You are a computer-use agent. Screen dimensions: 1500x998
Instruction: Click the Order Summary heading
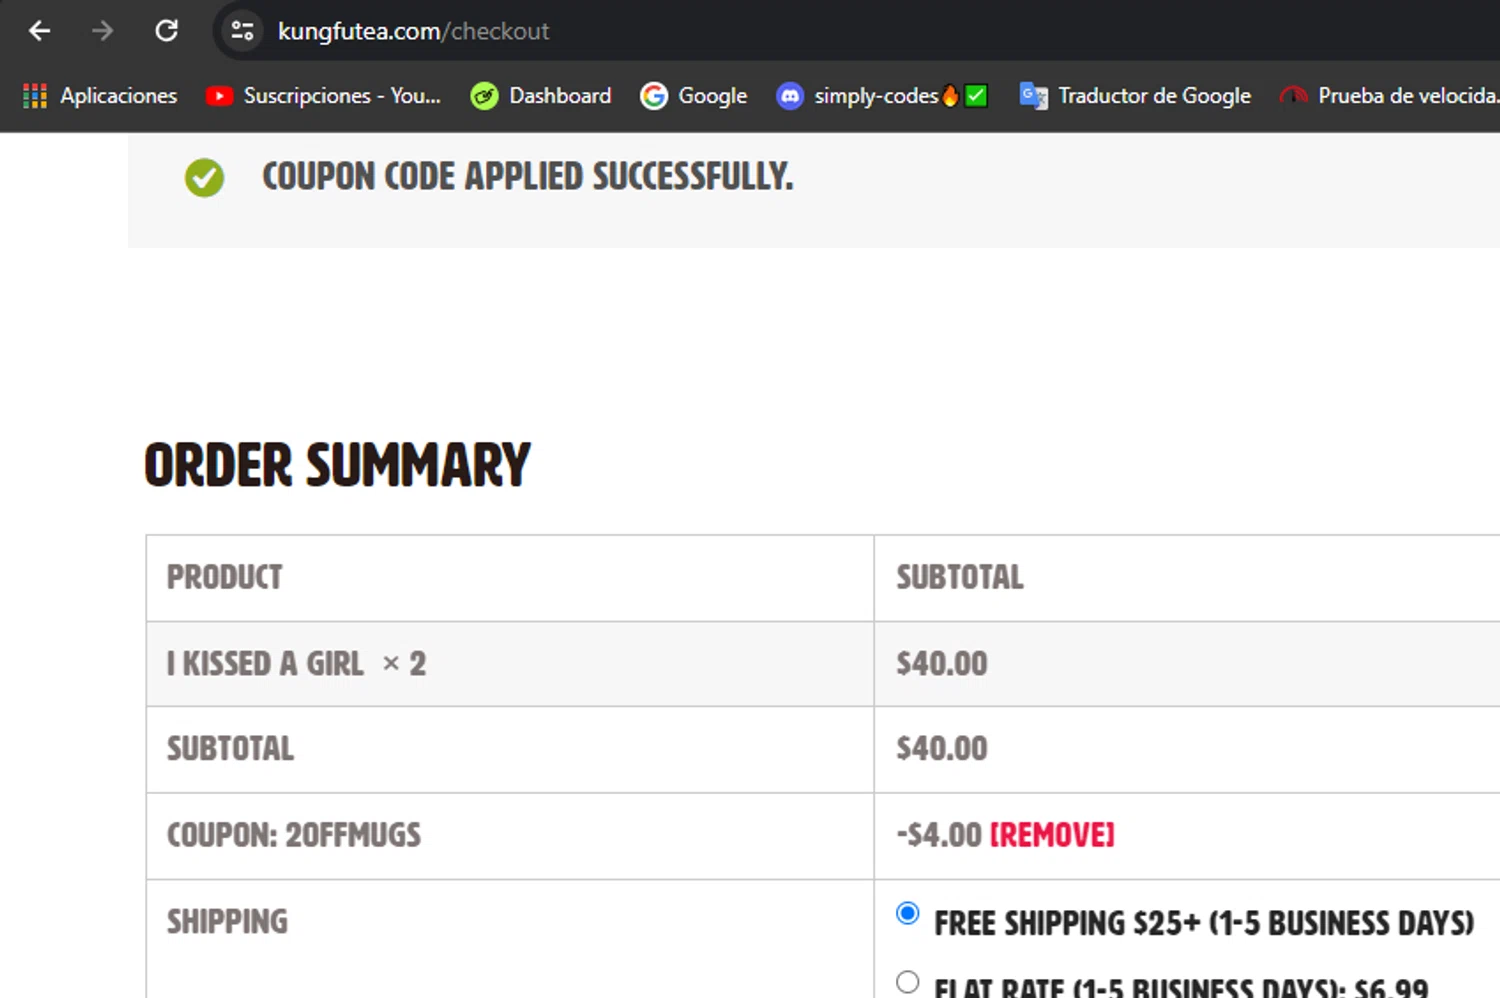pos(337,466)
